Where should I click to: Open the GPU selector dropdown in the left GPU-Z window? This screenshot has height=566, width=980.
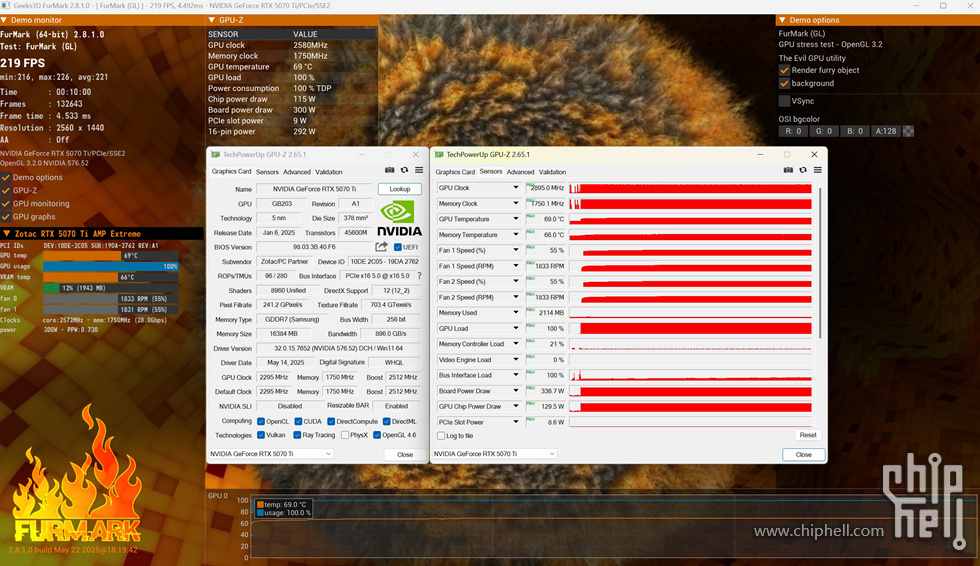click(271, 454)
